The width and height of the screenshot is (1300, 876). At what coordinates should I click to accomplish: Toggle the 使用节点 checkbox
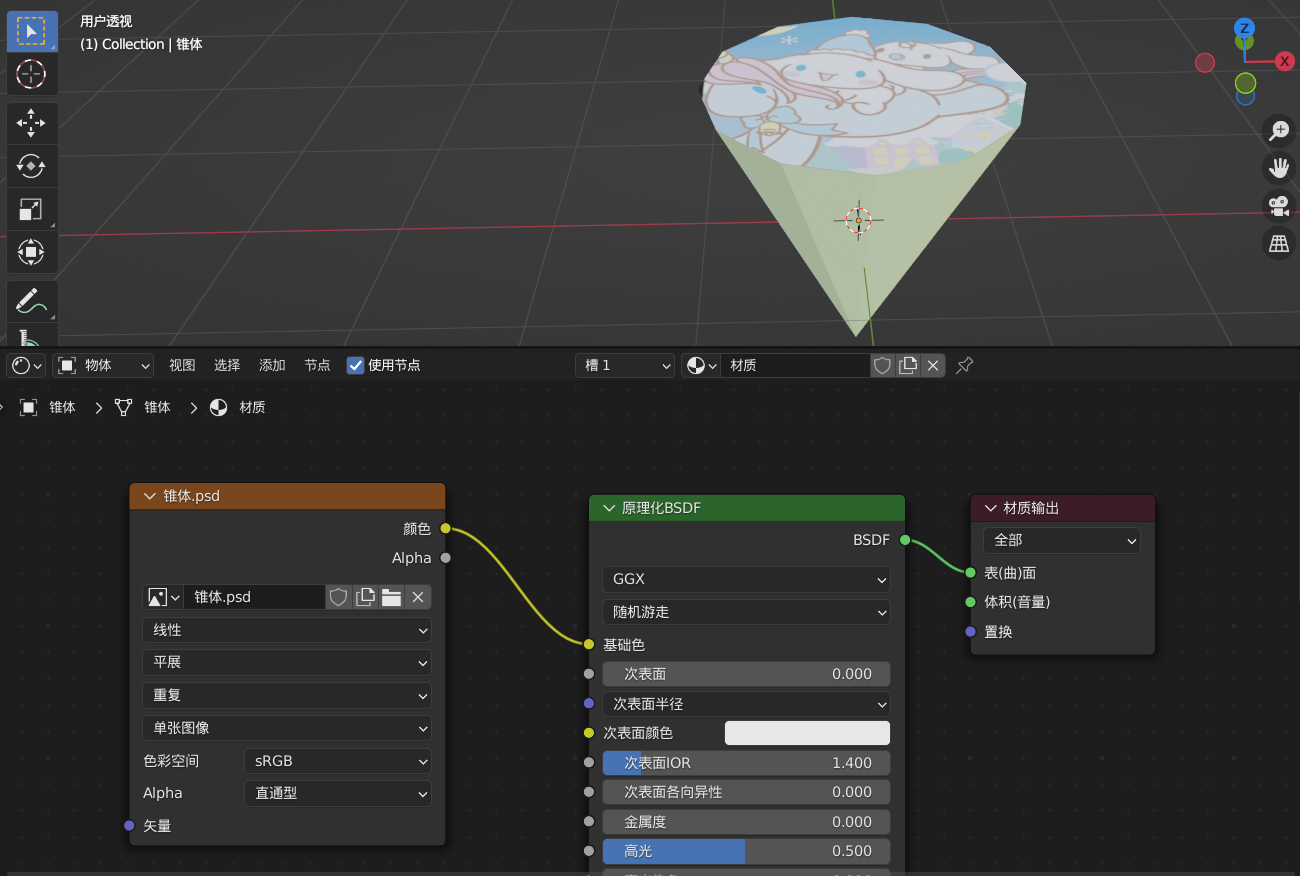click(355, 365)
